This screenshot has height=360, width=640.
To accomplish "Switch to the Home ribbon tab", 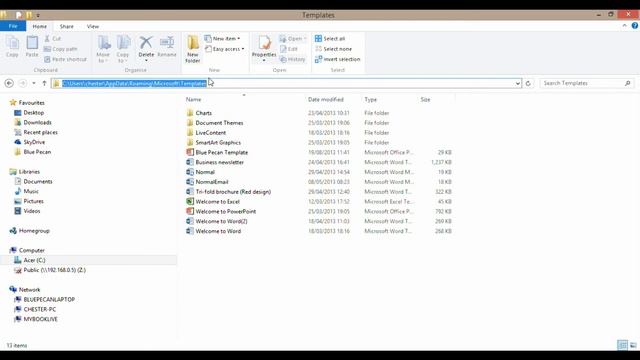I will [x=40, y=26].
